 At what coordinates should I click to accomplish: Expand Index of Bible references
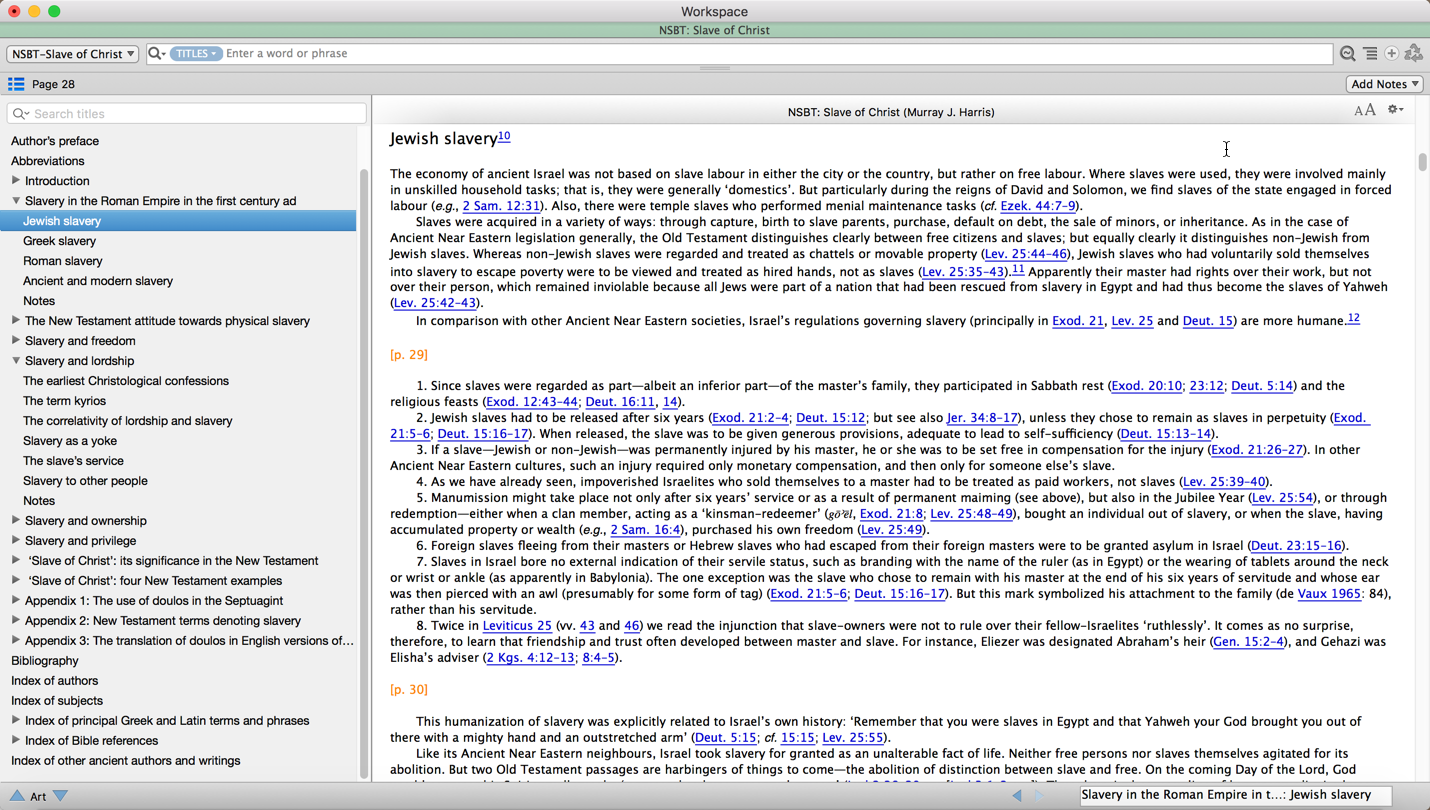coord(15,741)
